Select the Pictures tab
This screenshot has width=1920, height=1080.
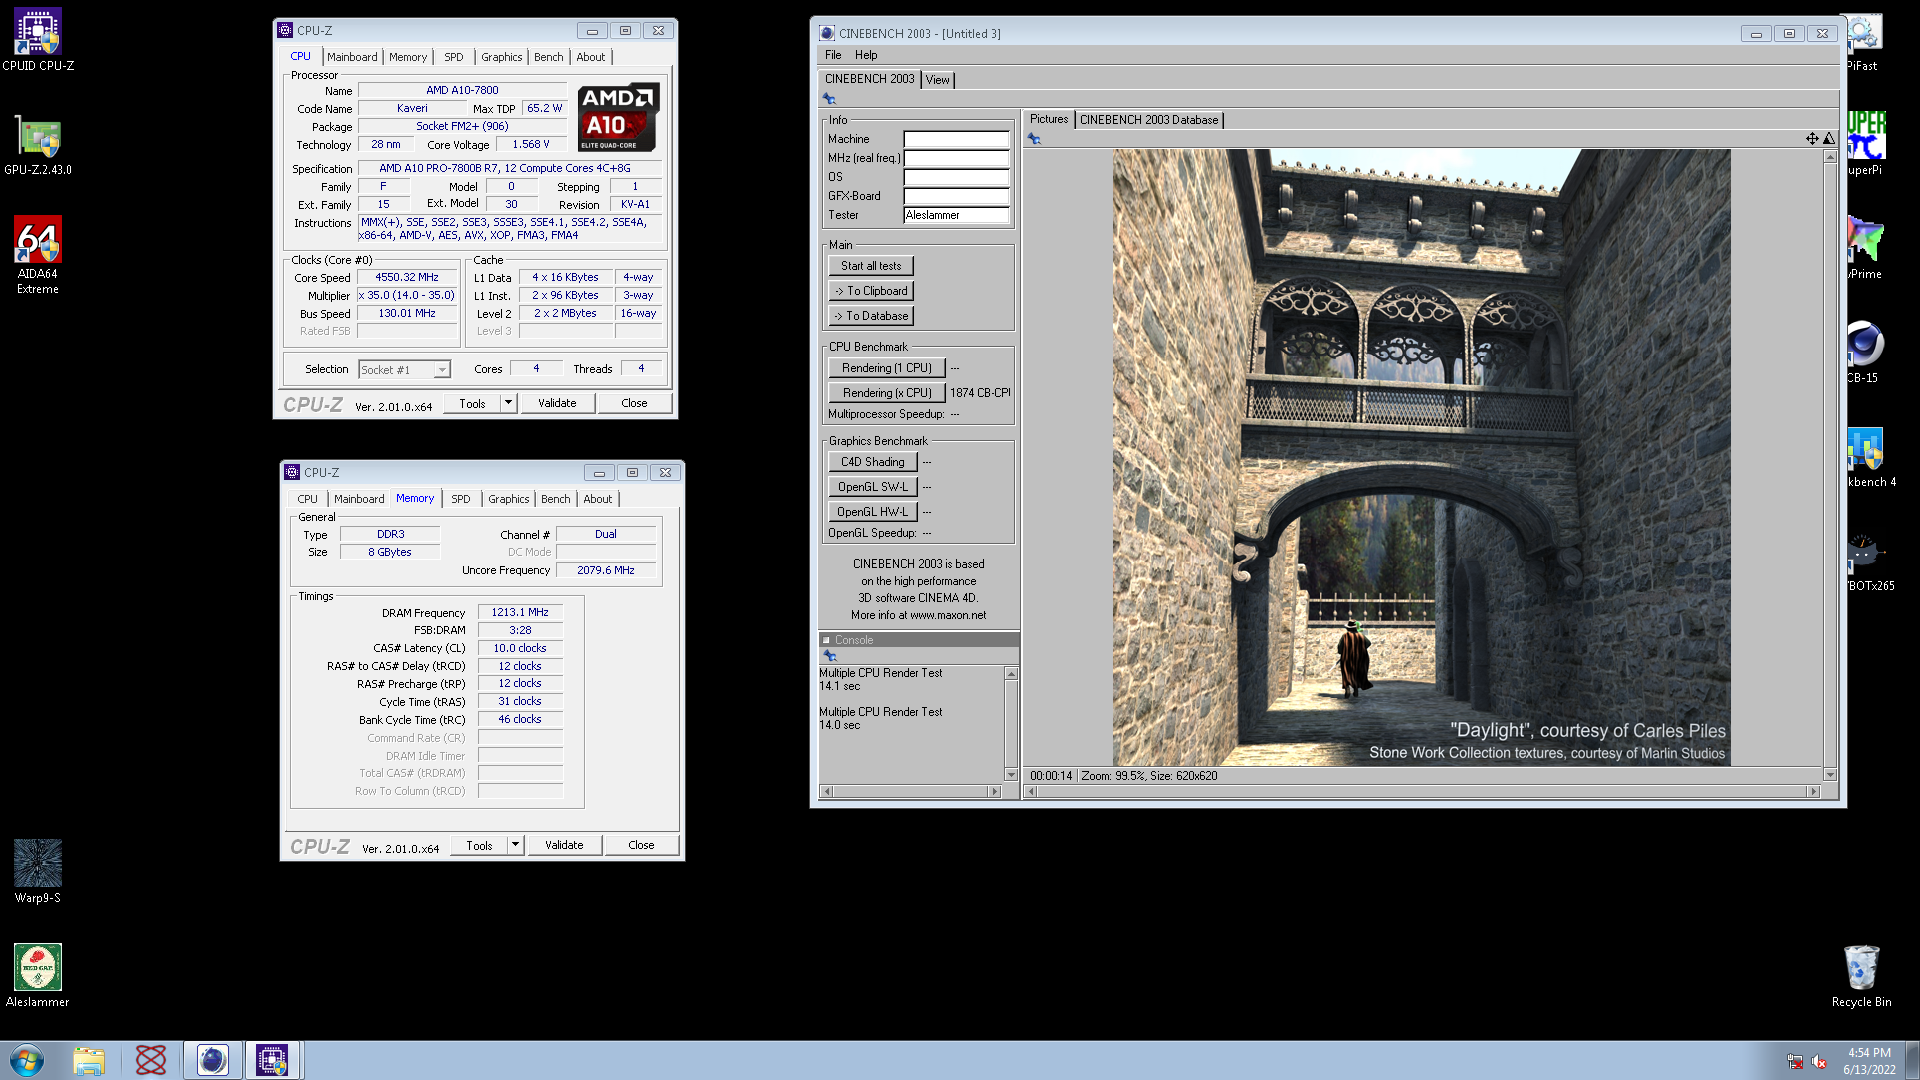(1049, 119)
